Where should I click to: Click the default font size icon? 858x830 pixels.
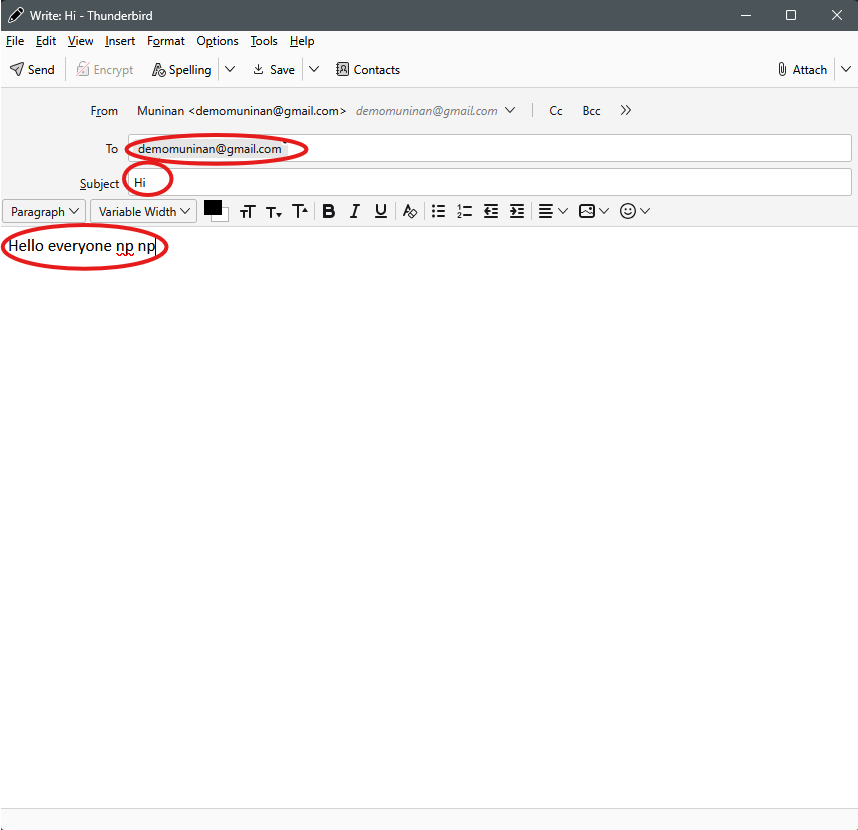click(x=247, y=212)
